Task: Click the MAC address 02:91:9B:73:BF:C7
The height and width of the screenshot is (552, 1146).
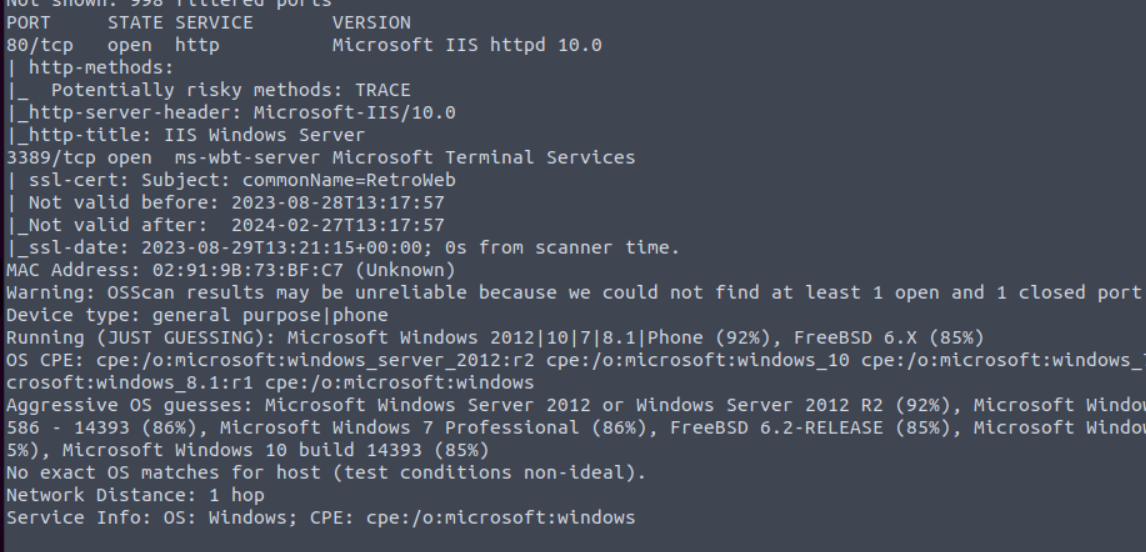Action: click(248, 271)
